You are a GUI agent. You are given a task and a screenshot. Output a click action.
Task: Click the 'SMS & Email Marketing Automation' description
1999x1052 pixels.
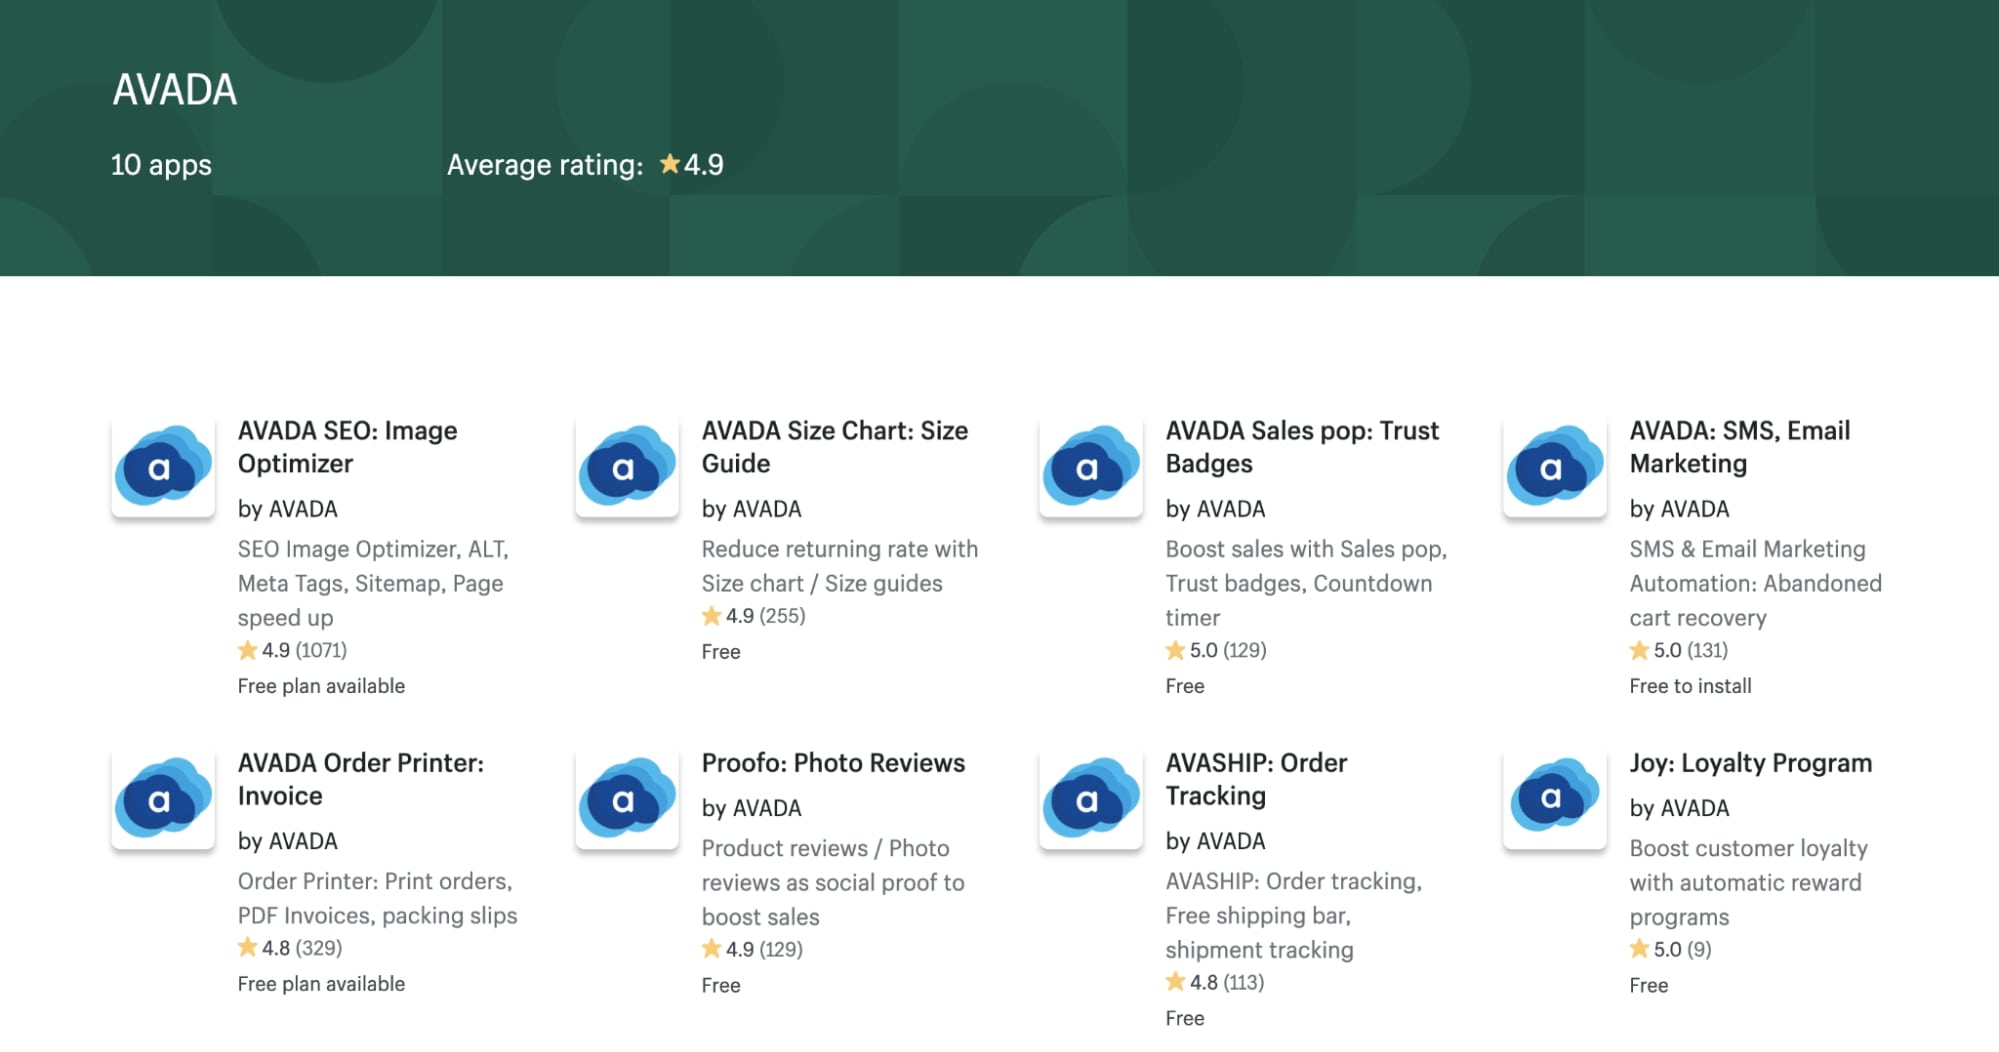point(1755,583)
